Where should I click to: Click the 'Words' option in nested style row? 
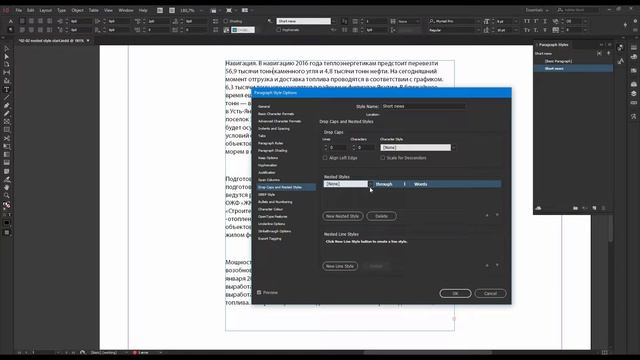click(x=420, y=184)
